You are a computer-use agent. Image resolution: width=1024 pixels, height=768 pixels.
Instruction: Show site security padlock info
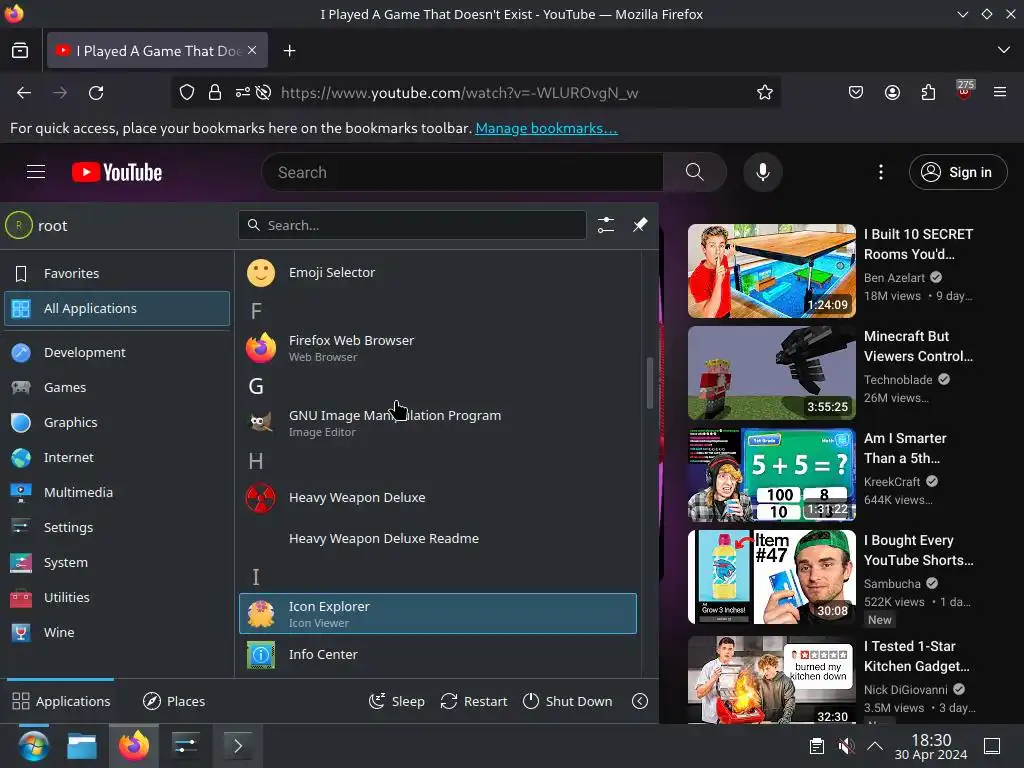point(215,93)
